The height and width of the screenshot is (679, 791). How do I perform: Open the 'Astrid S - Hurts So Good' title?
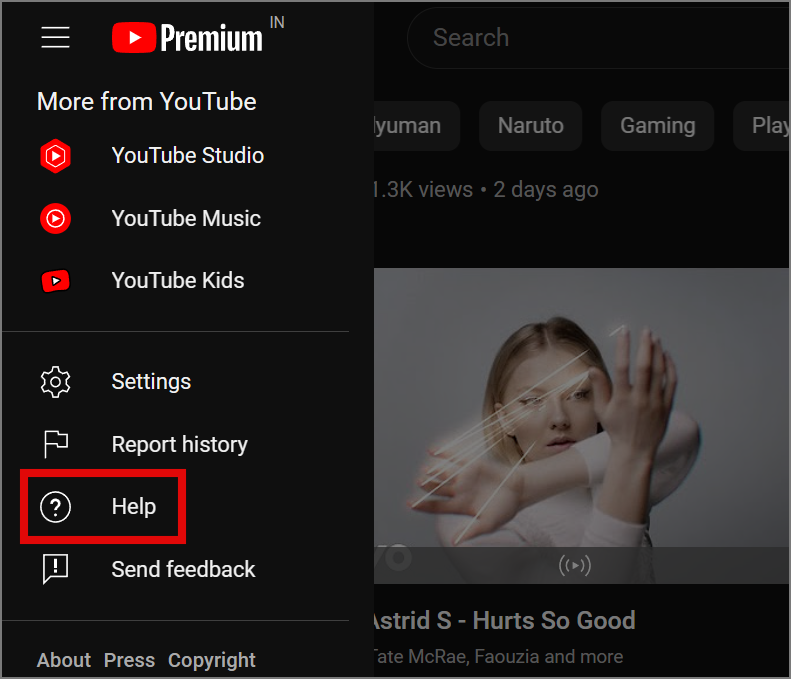[504, 620]
